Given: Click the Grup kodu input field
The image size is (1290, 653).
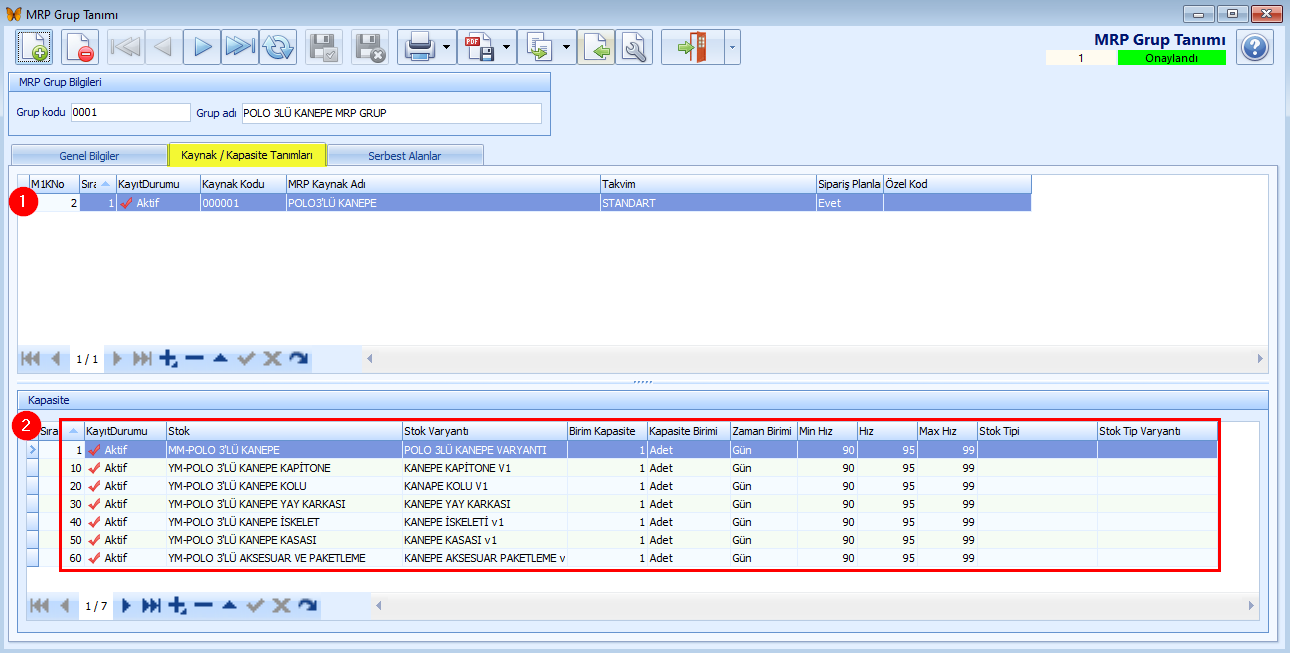Looking at the screenshot, I should tap(129, 113).
